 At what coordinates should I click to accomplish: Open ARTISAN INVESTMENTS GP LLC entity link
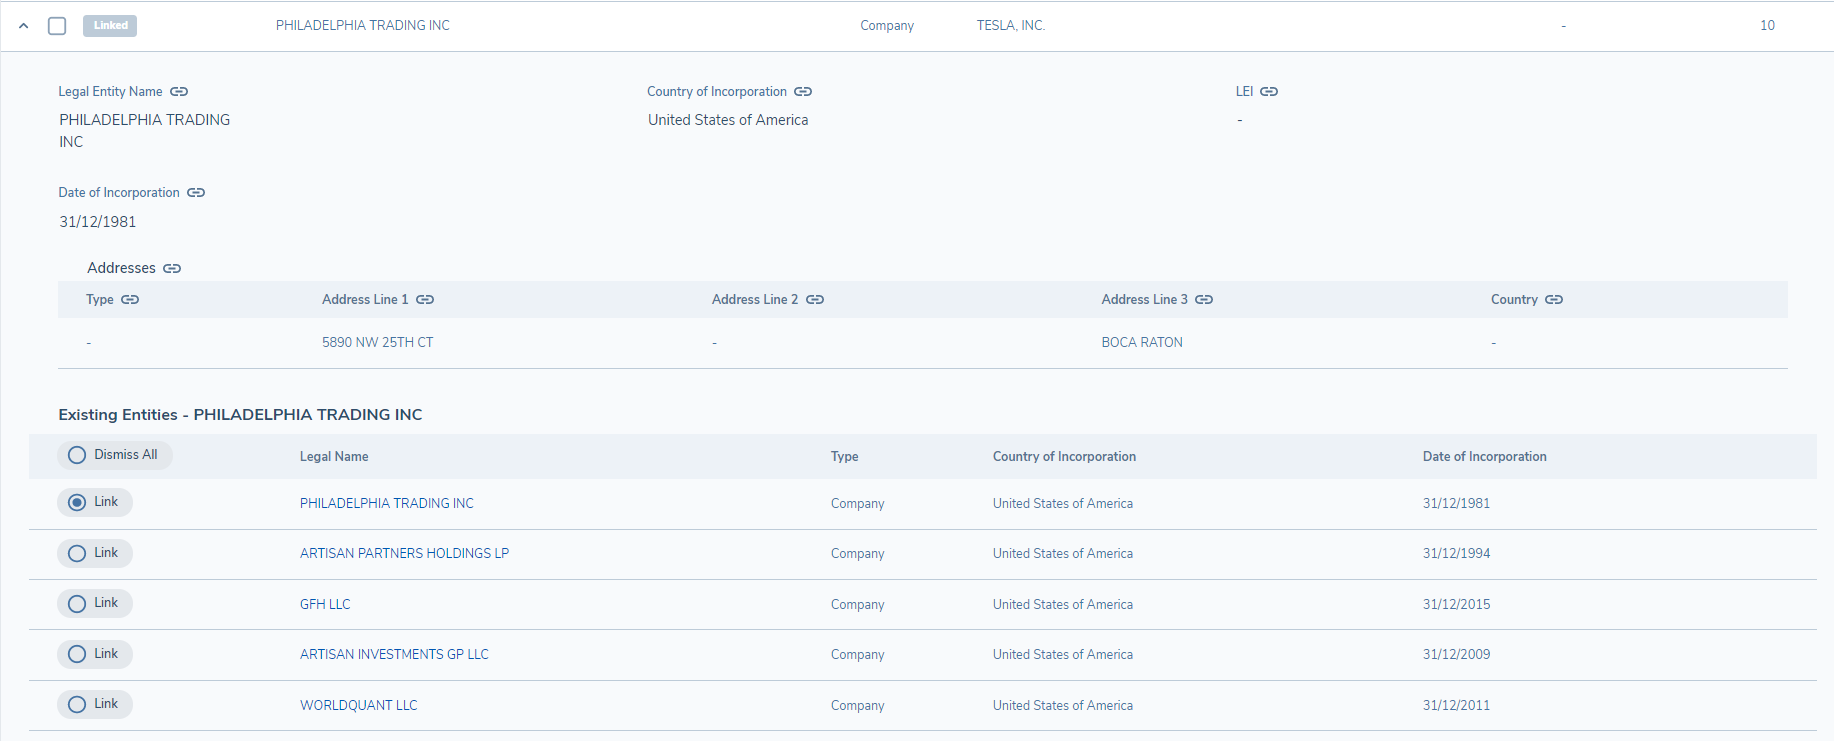click(x=394, y=655)
